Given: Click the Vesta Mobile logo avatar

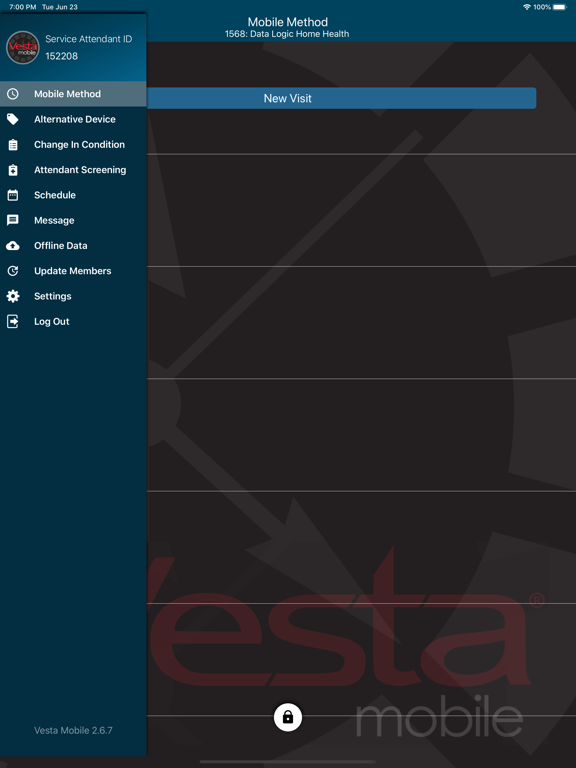Looking at the screenshot, I should coord(23,48).
